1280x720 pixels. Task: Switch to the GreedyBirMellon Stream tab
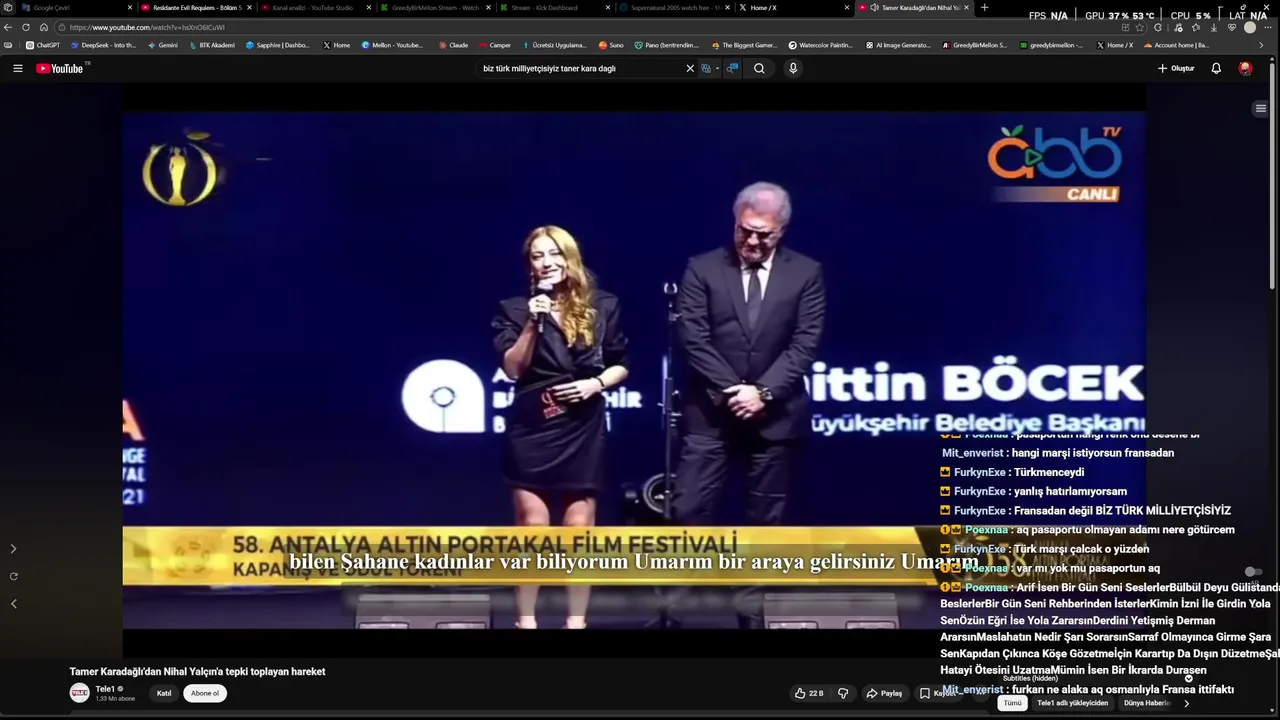point(434,7)
